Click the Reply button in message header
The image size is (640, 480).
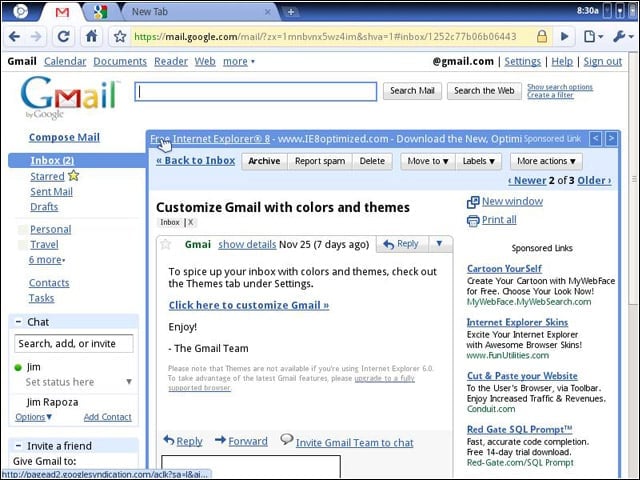click(x=402, y=244)
